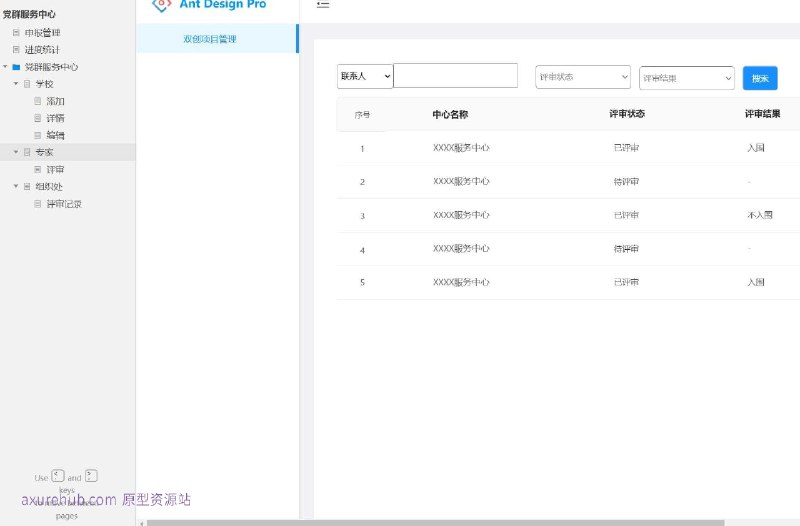Open the 申报管理 page in tree

click(42, 33)
